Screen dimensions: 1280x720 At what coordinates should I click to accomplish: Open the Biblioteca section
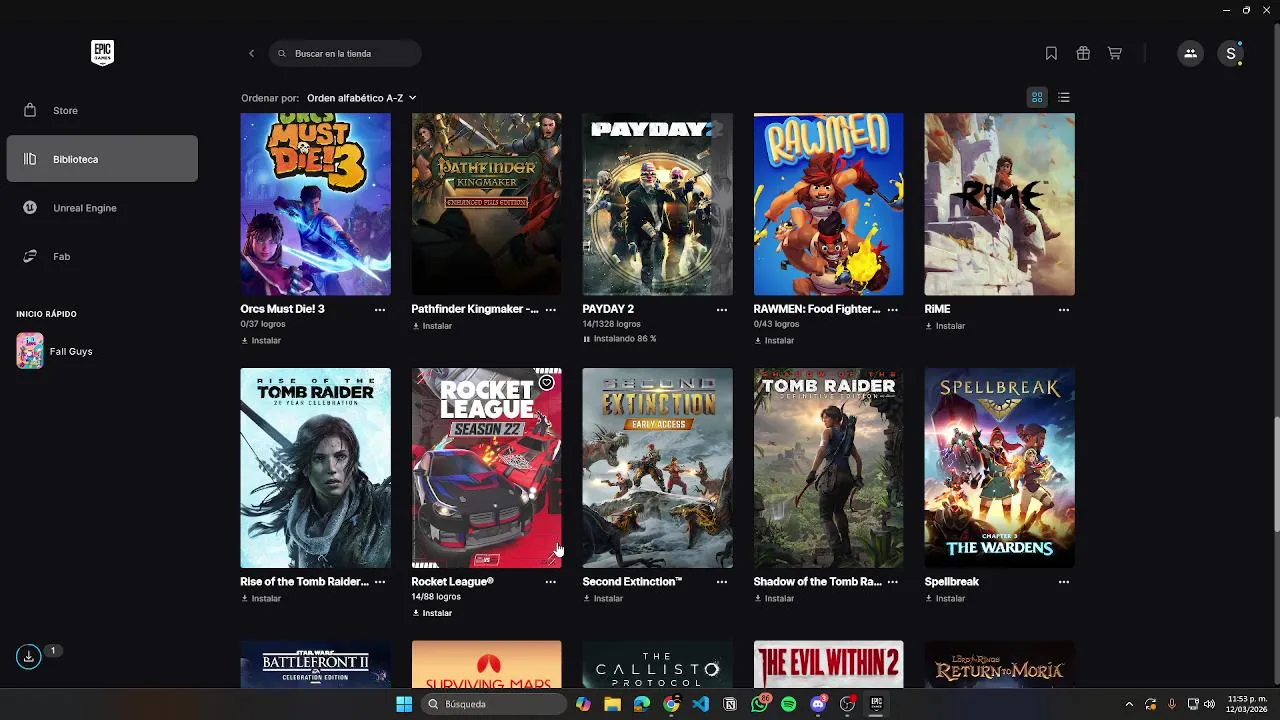[102, 159]
